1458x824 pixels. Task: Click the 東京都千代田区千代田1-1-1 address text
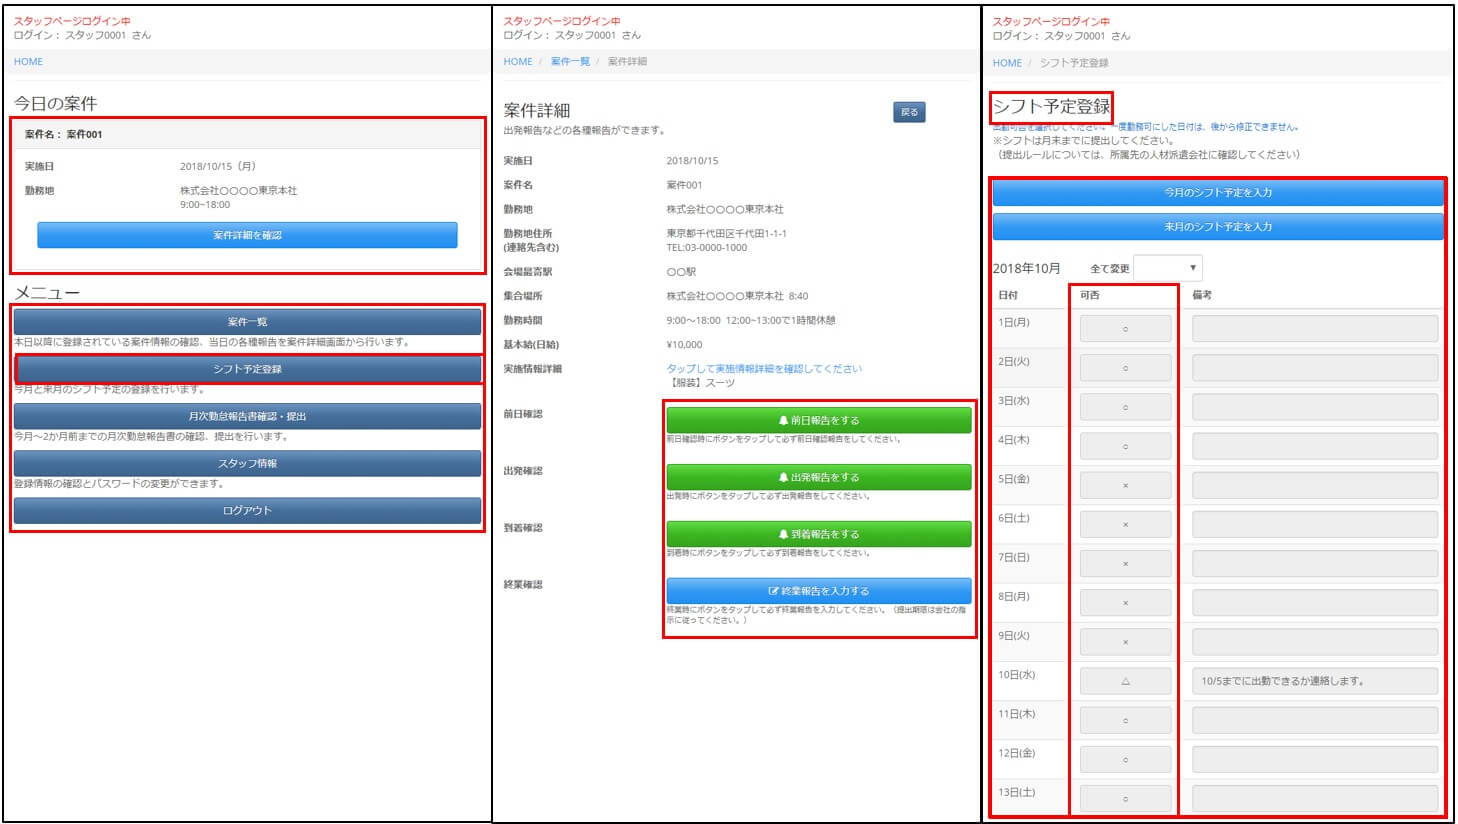point(727,234)
